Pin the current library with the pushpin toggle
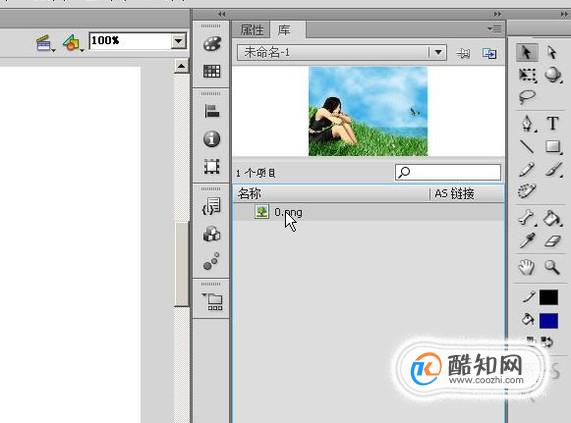 [x=463, y=54]
